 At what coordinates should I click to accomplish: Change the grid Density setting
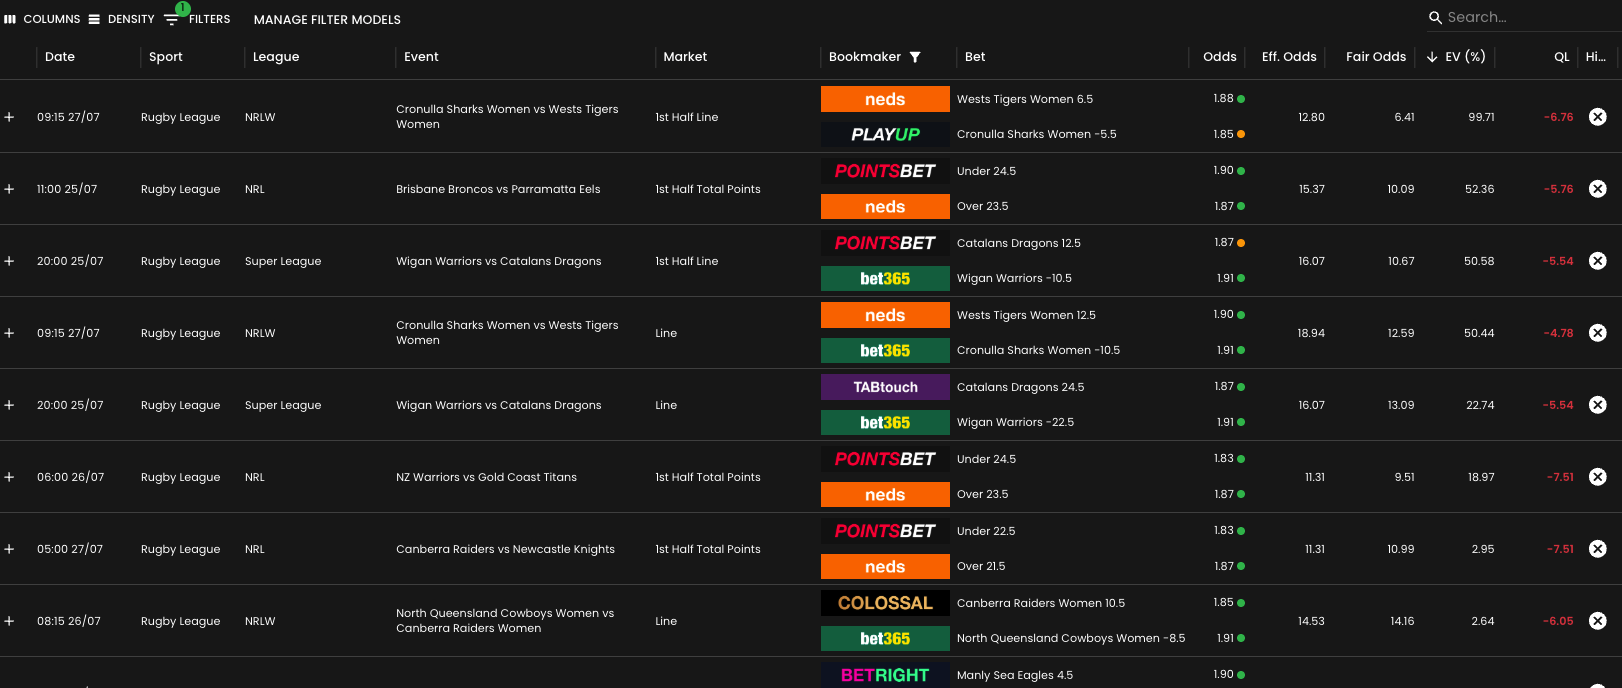pyautogui.click(x=121, y=19)
